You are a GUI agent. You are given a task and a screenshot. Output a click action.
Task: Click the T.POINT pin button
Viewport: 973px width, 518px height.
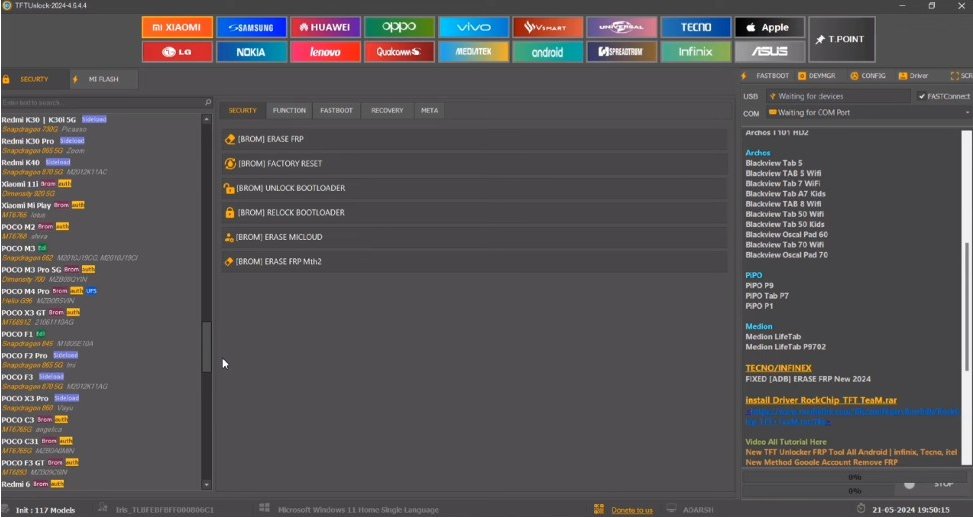(841, 39)
